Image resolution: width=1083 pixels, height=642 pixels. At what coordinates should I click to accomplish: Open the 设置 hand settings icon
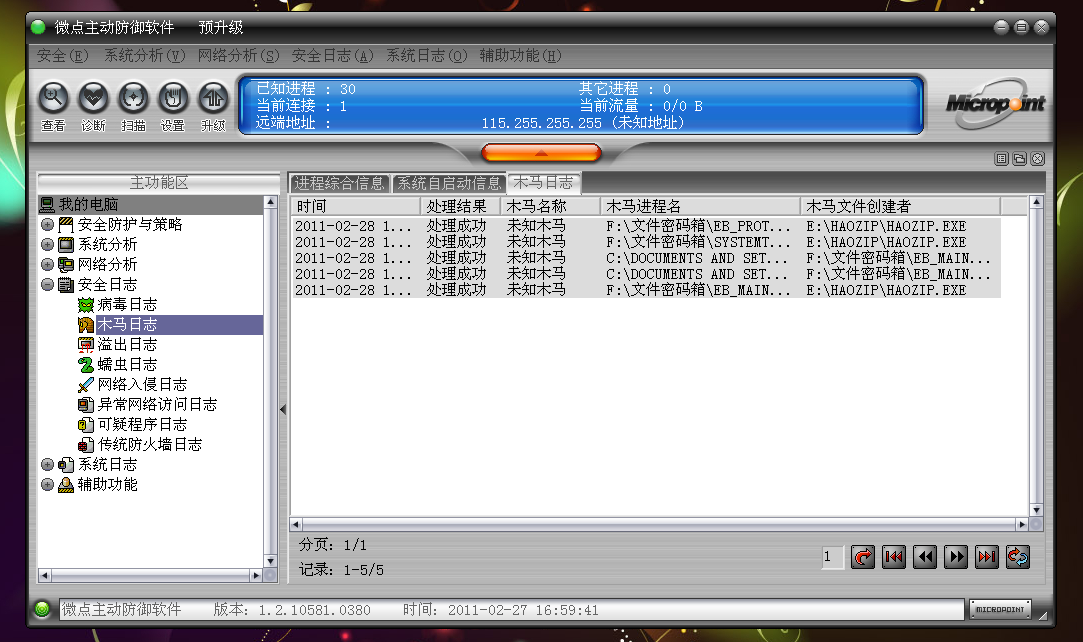pos(173,98)
